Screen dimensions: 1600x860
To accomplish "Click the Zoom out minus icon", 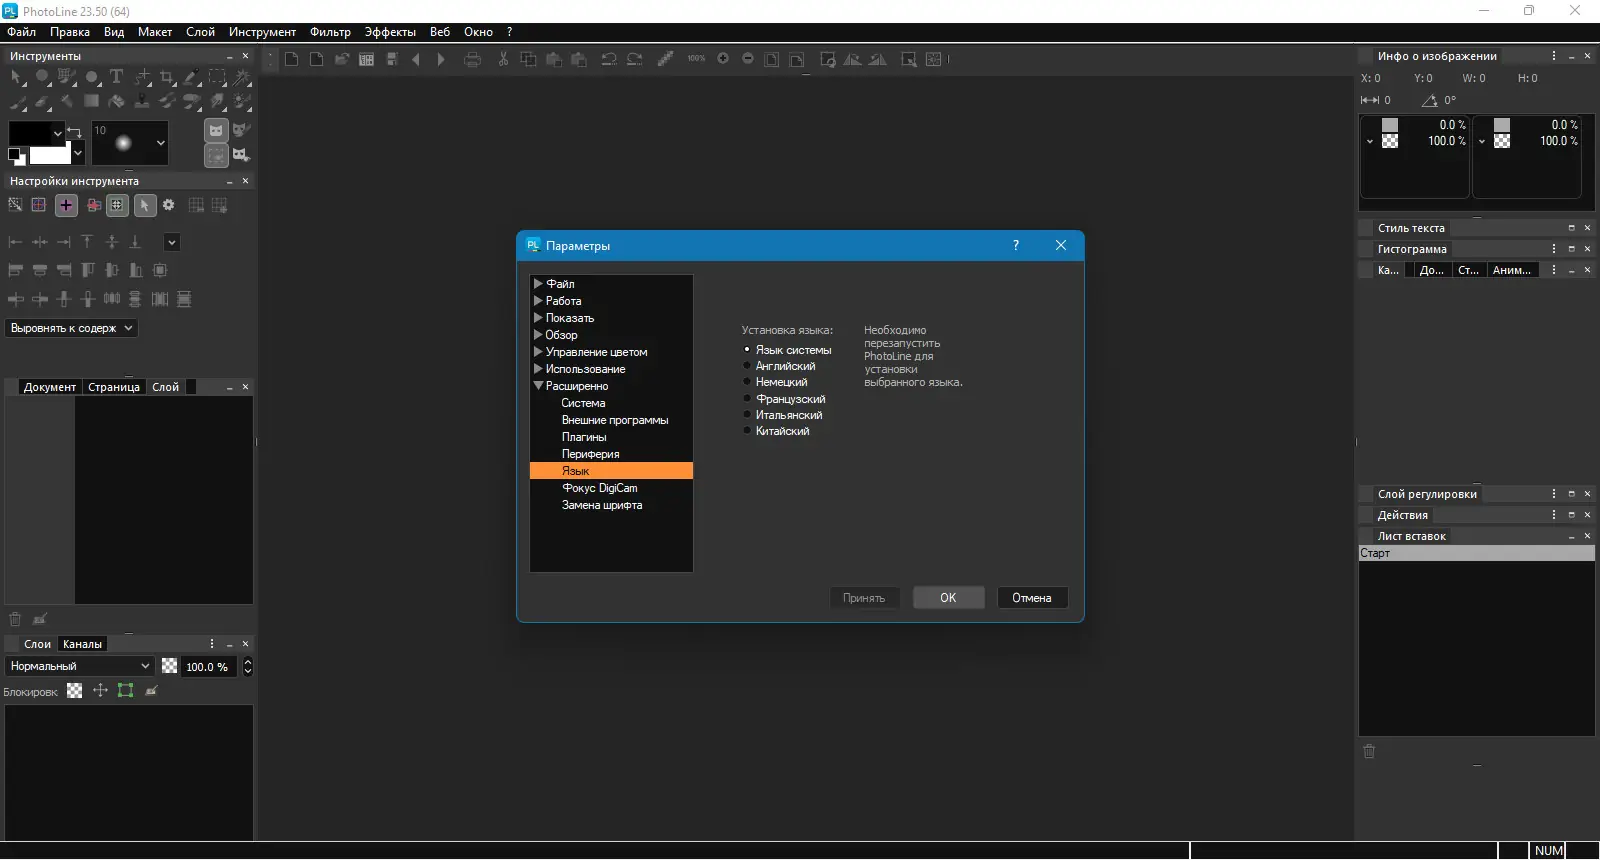I will pyautogui.click(x=748, y=59).
